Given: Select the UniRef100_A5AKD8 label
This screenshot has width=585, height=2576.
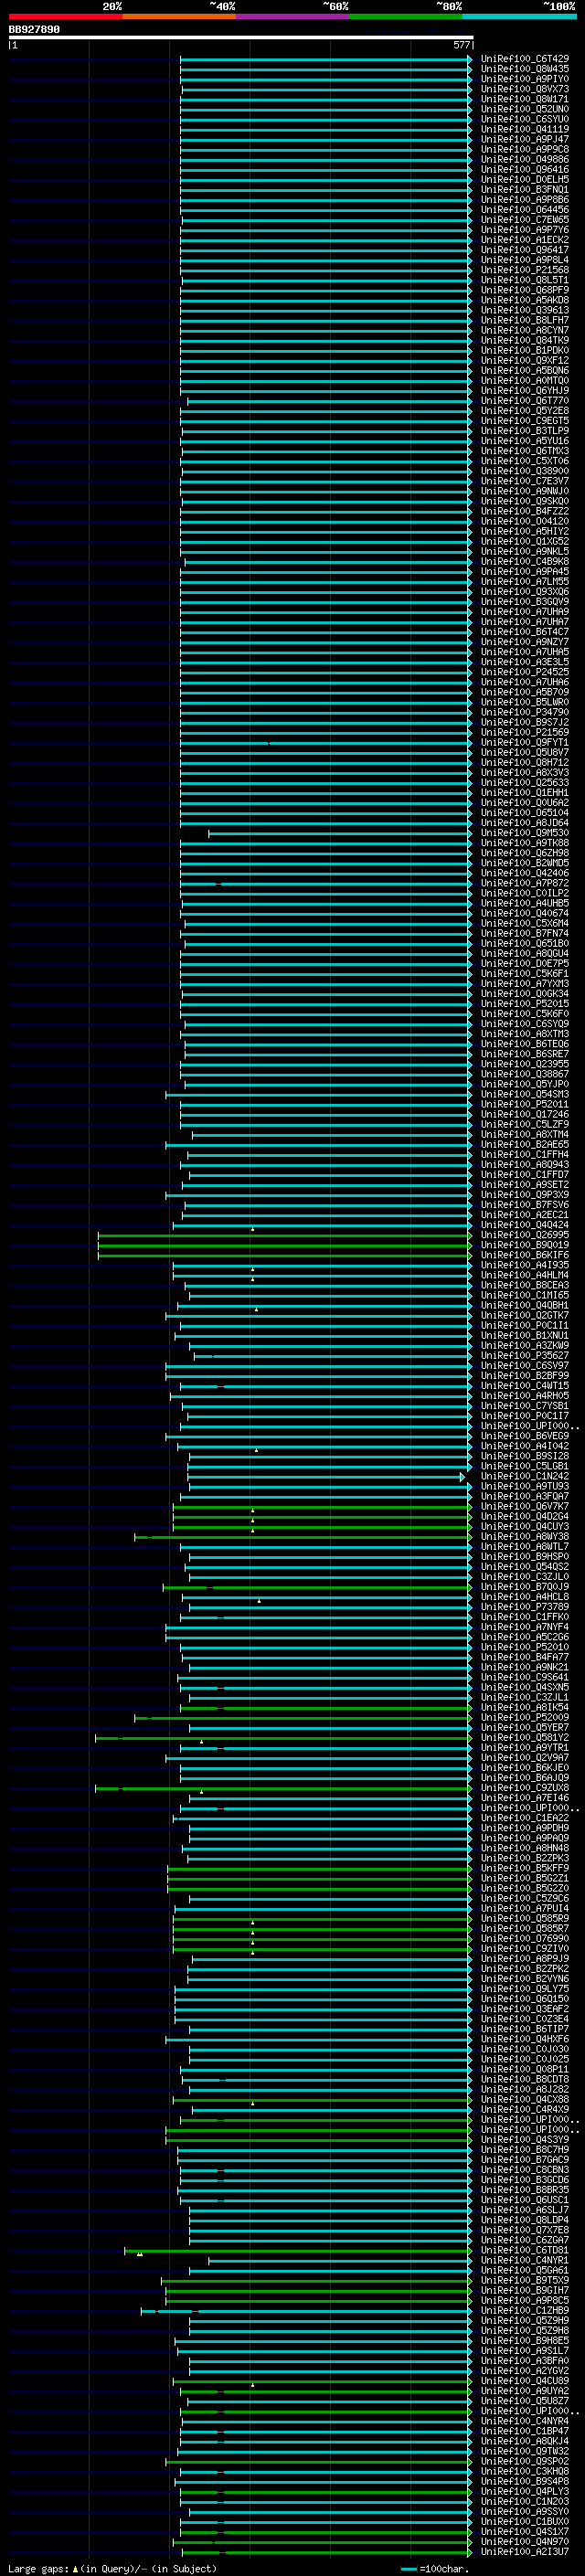Looking at the screenshot, I should coord(525,300).
